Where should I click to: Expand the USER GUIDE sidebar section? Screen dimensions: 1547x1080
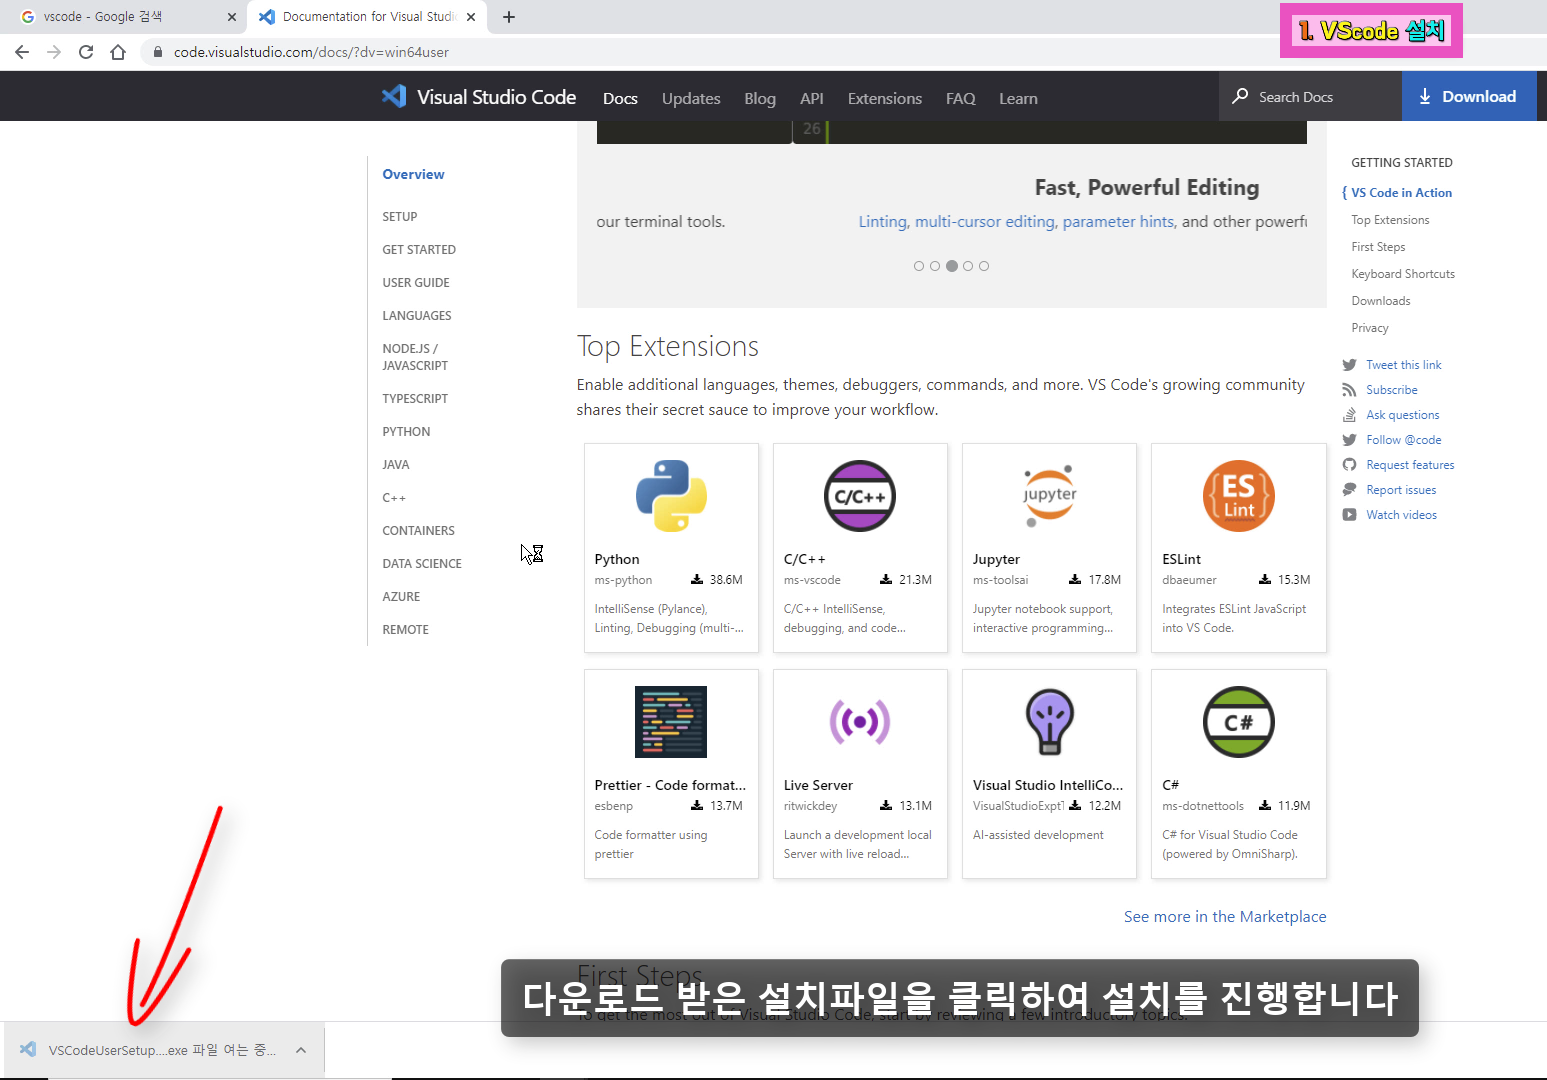416,283
